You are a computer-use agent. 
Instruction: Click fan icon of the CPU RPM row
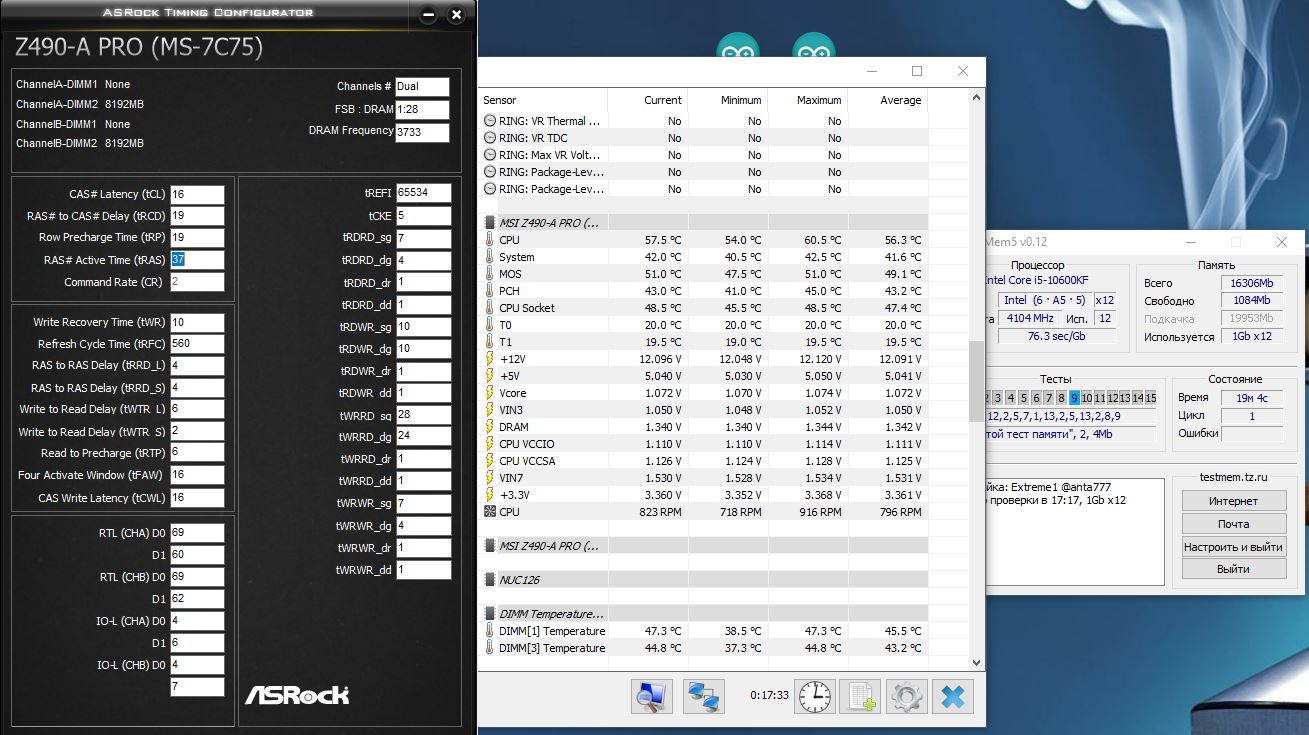tap(490, 512)
